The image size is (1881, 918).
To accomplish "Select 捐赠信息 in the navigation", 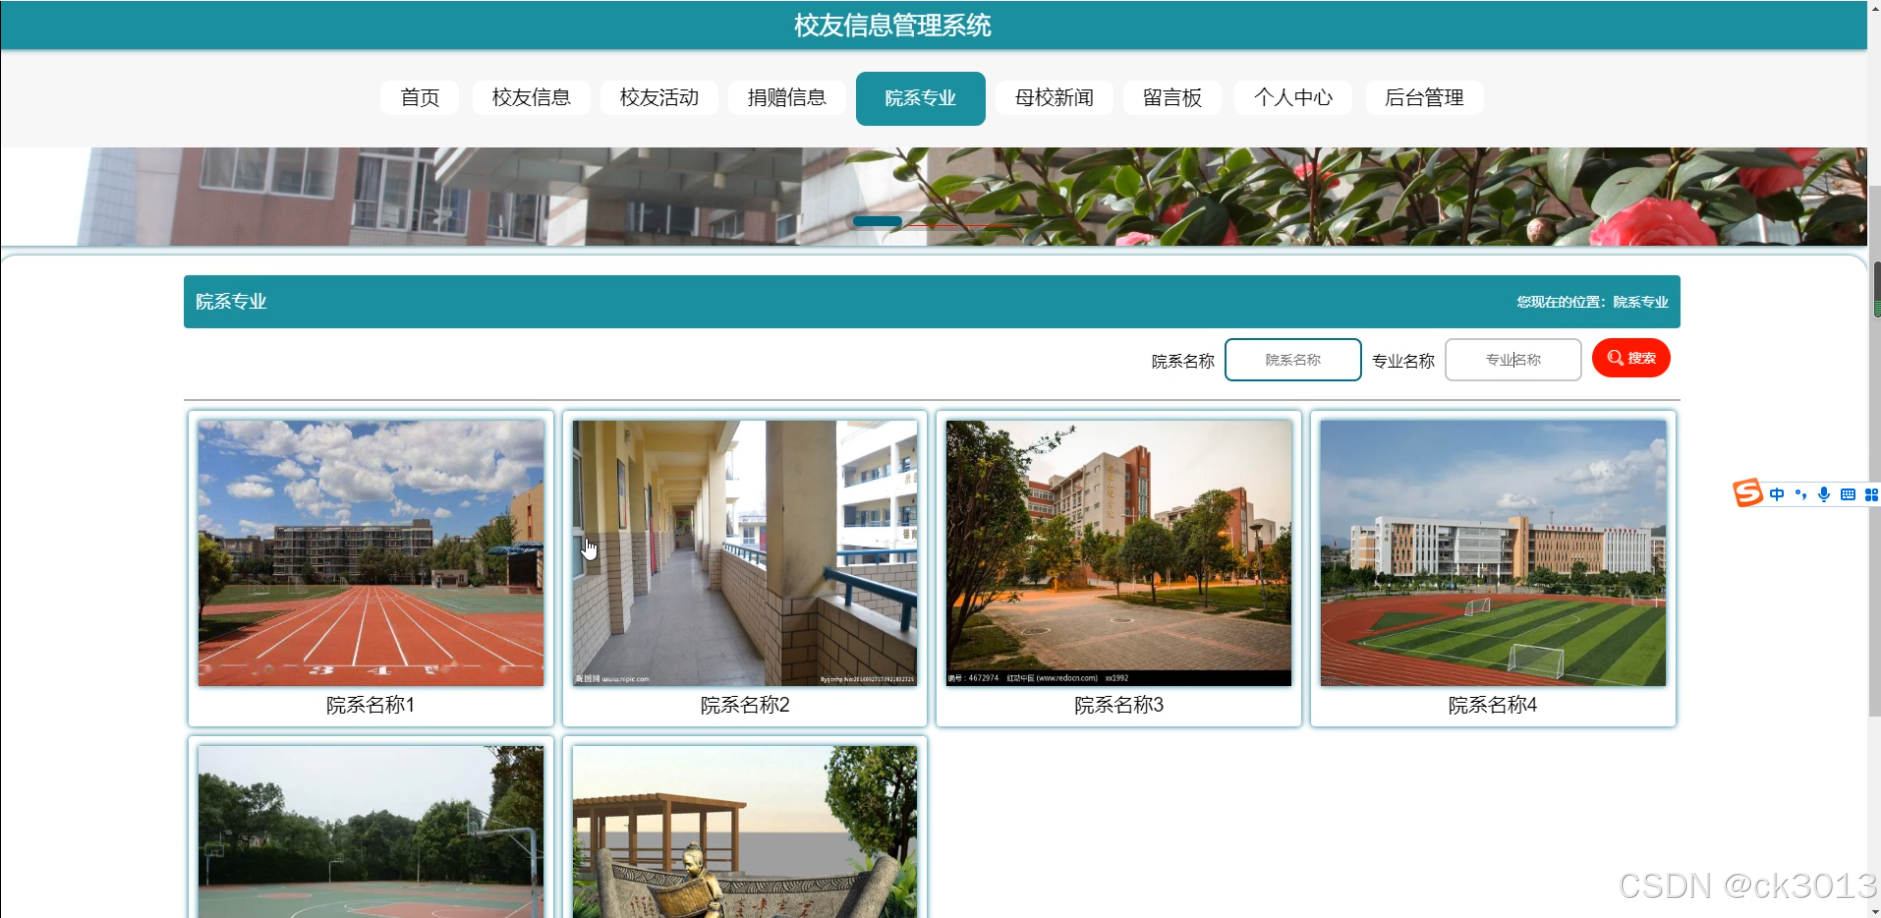I will click(787, 98).
